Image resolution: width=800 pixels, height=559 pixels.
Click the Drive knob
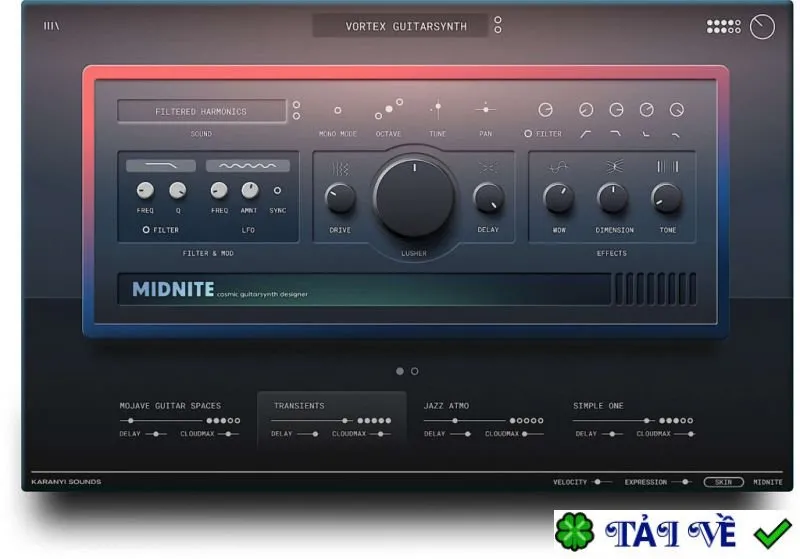click(340, 198)
